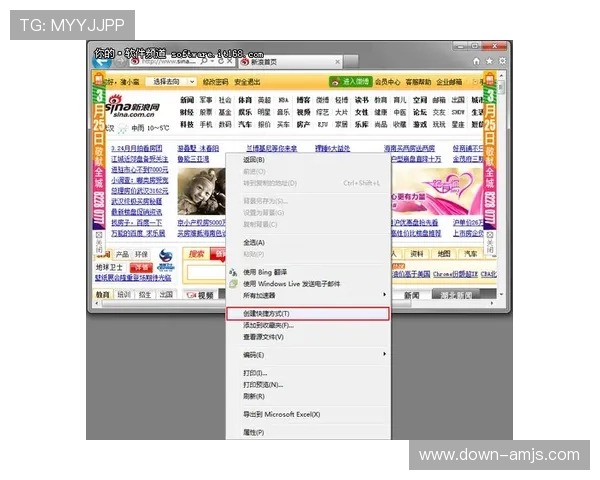
Task: Open the 新闻 channel link
Action: point(187,100)
